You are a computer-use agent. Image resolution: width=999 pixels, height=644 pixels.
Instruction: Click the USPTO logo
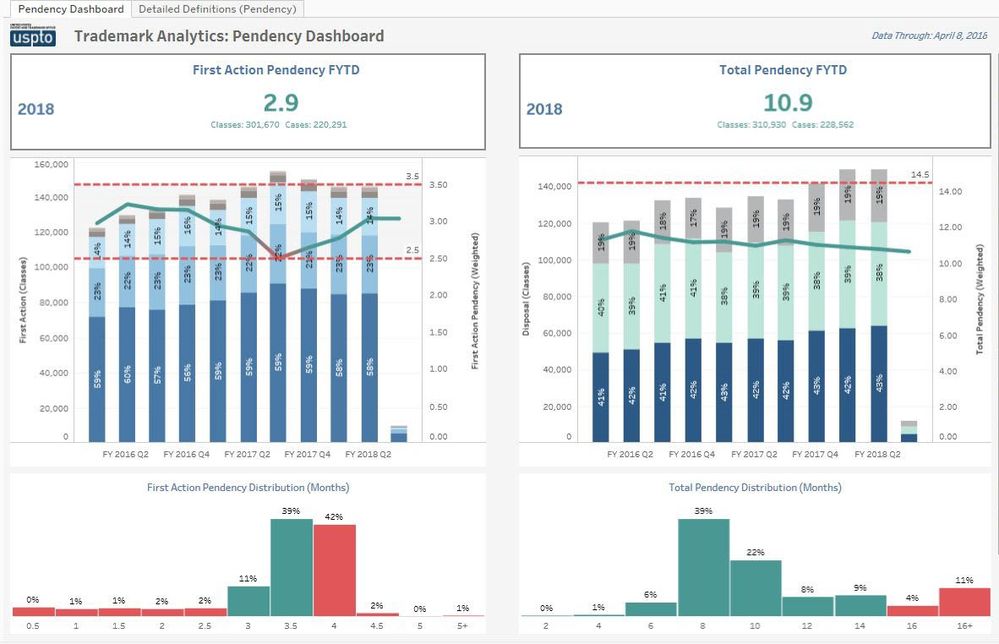33,36
